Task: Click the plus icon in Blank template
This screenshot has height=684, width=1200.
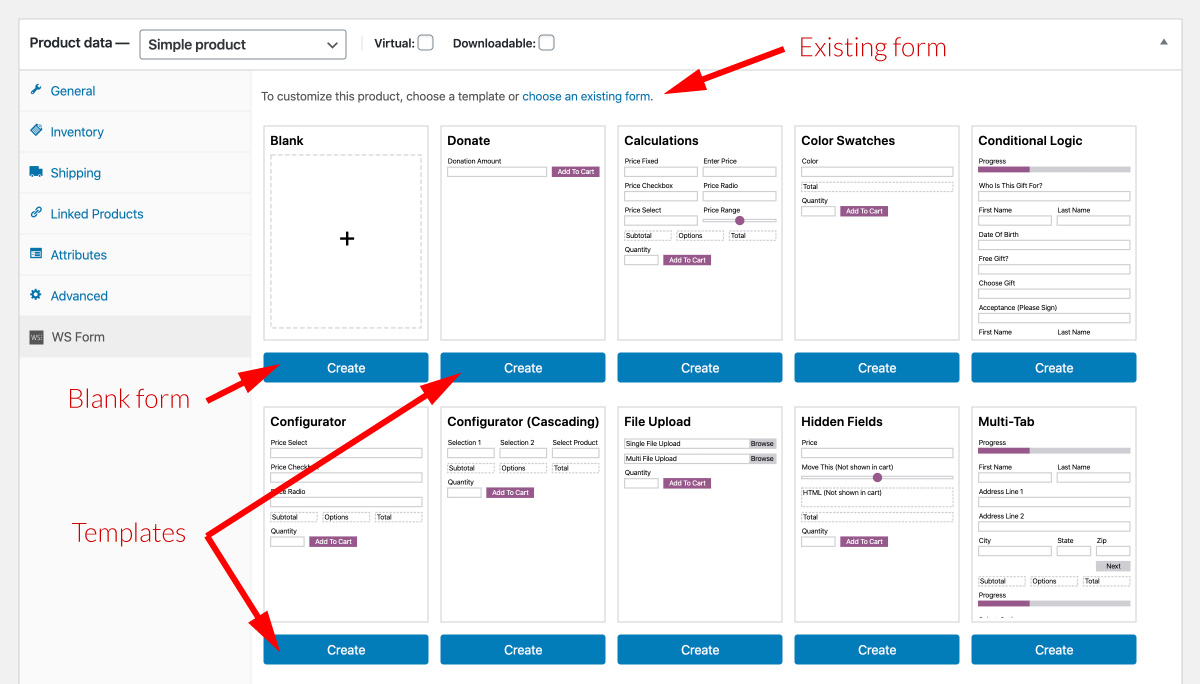Action: click(x=346, y=238)
